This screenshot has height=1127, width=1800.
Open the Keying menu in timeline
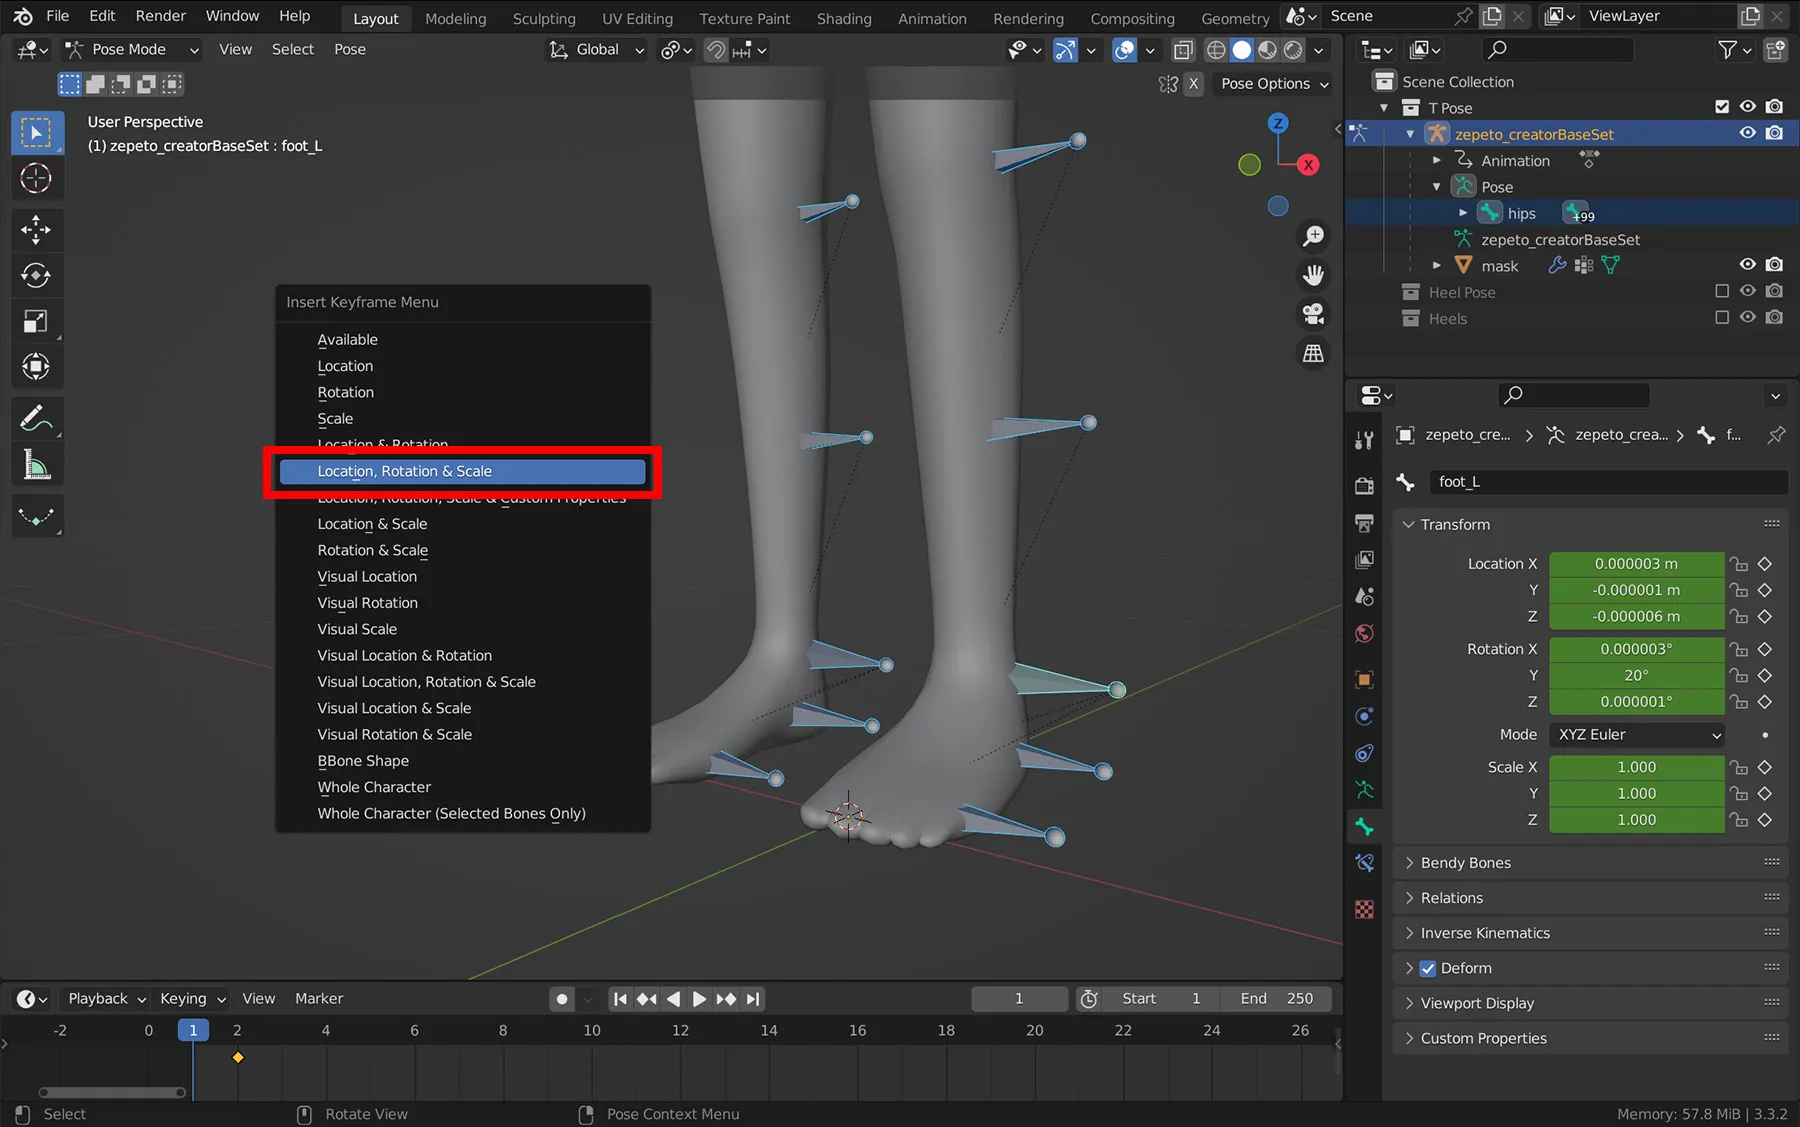(x=193, y=998)
